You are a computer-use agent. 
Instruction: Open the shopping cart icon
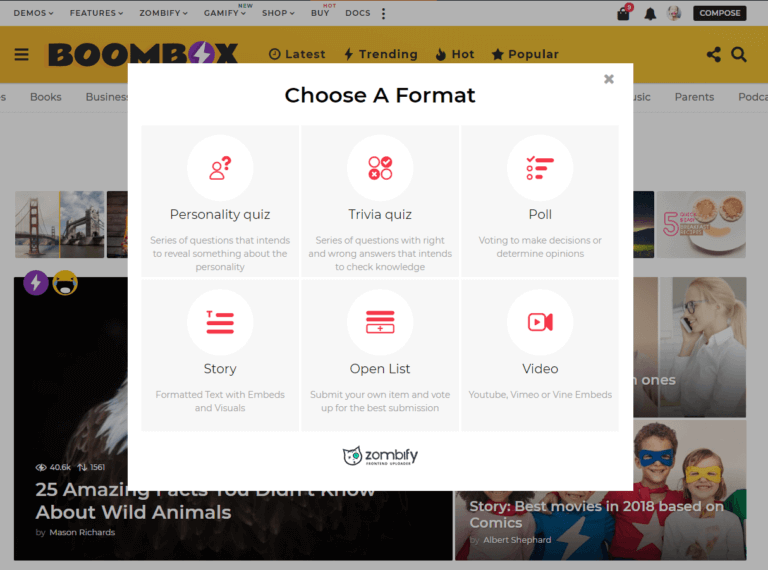[x=624, y=13]
